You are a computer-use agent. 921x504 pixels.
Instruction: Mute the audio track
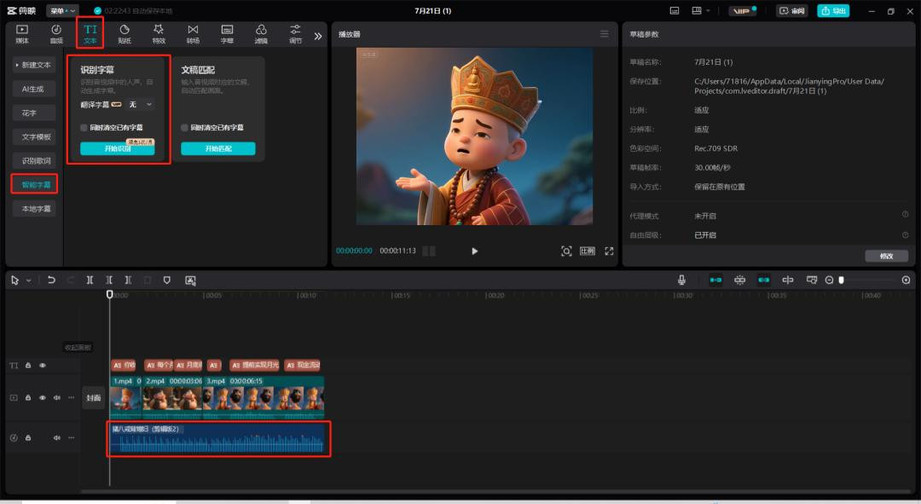coord(56,438)
